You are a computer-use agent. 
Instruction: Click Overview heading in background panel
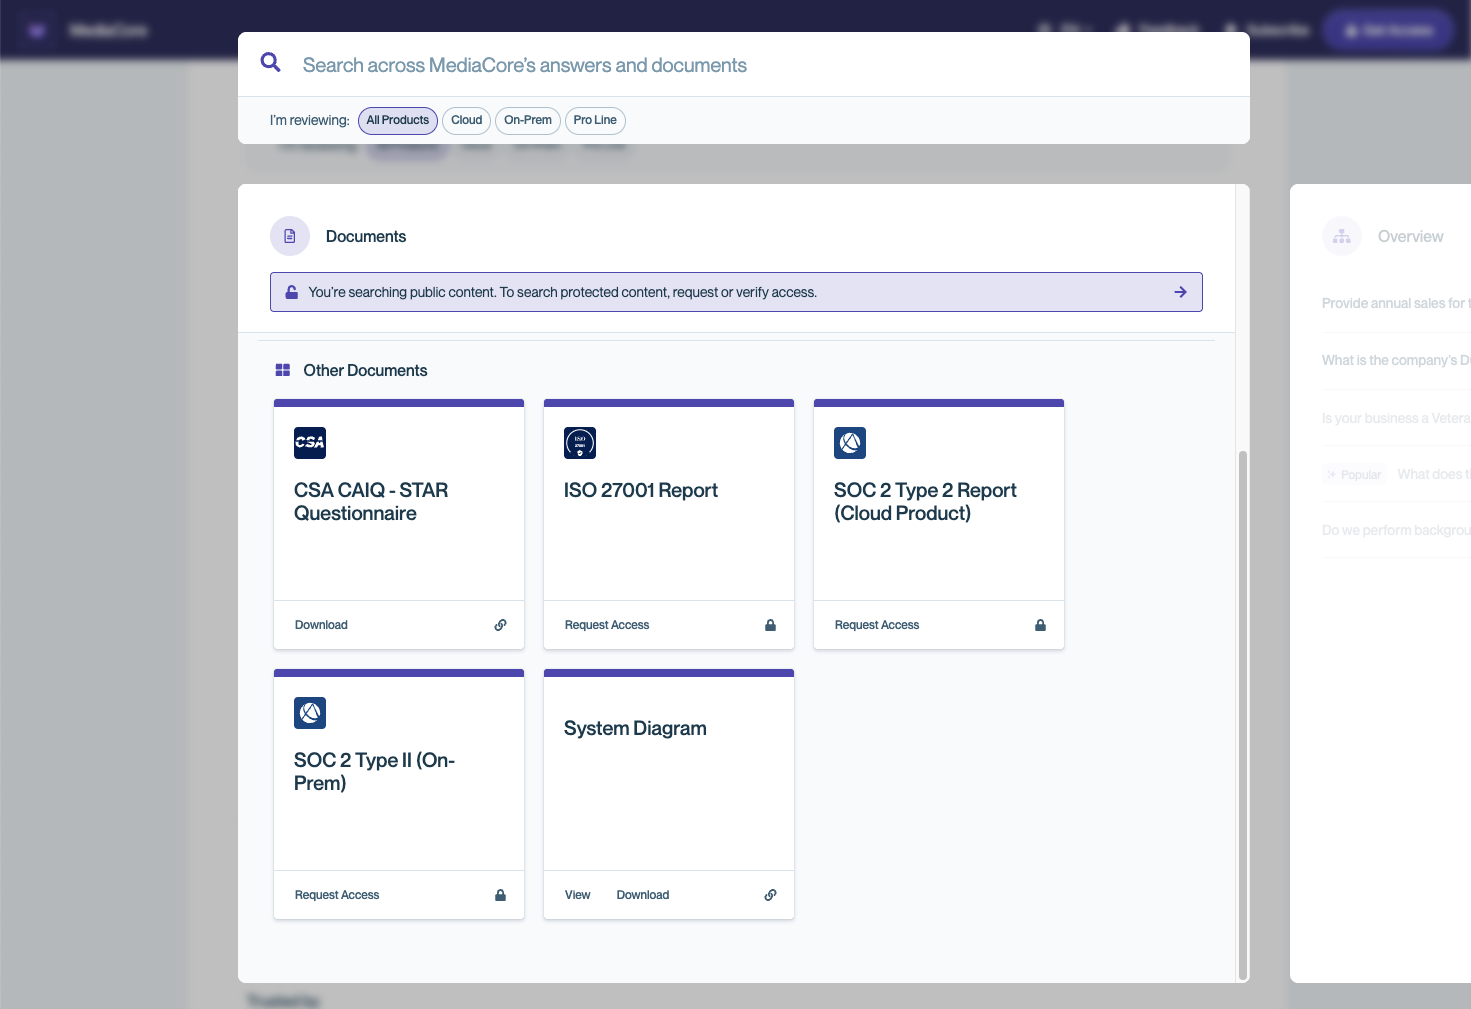click(x=1410, y=236)
